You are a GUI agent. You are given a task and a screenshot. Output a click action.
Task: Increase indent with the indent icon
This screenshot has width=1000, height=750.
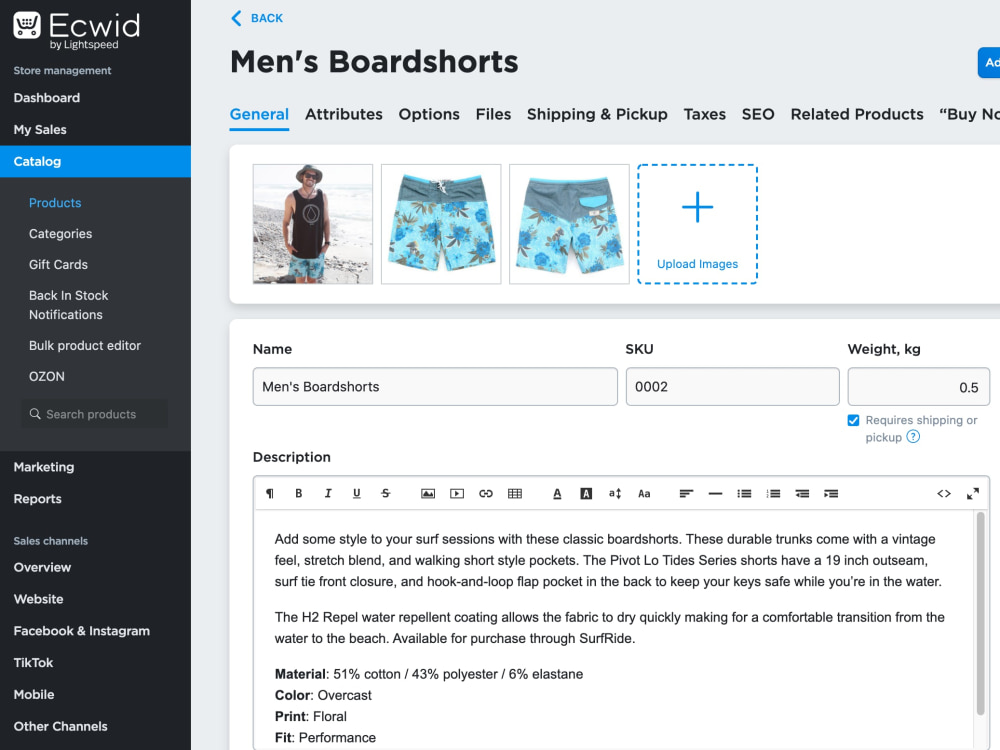831,494
